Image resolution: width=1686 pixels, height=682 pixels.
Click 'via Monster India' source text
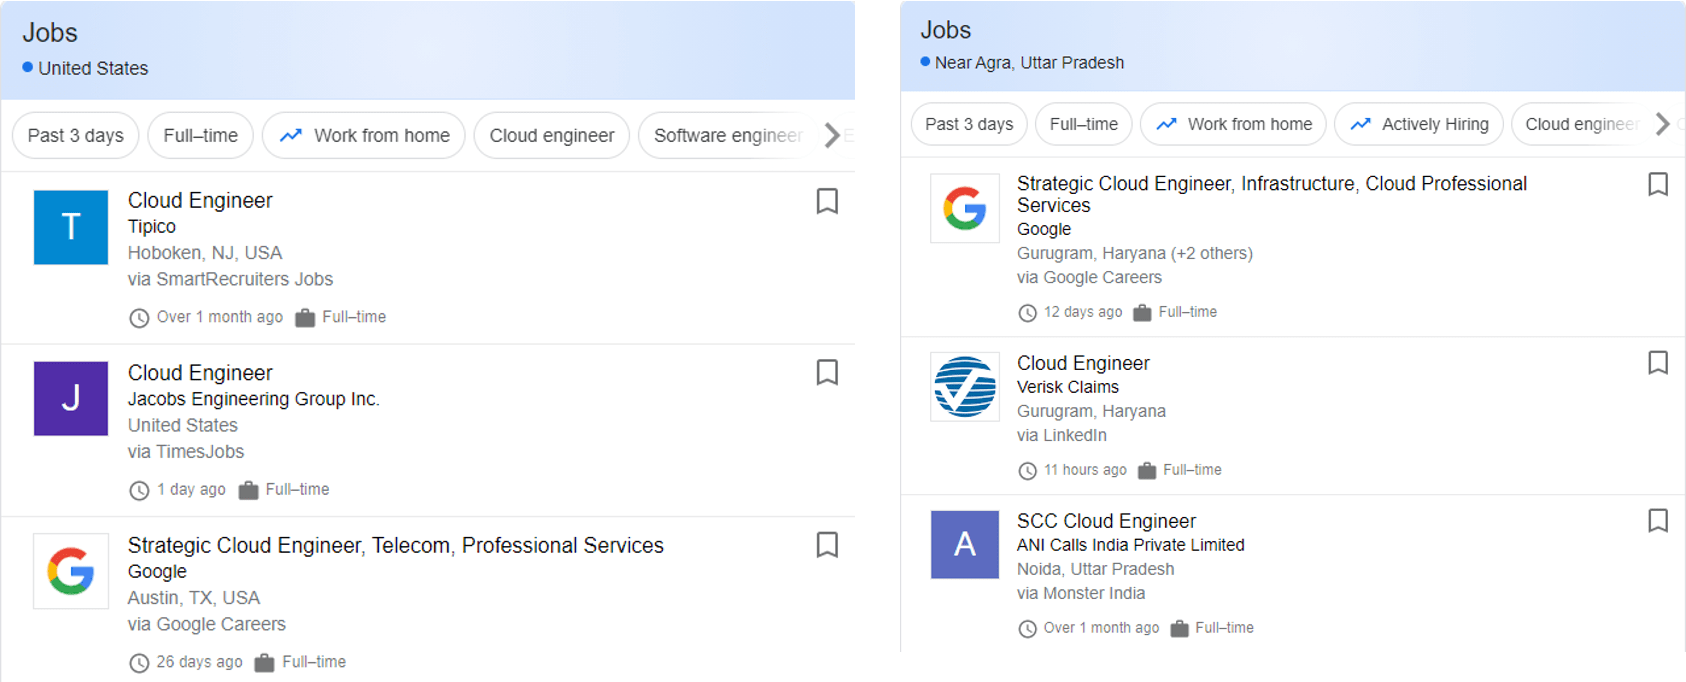1081,593
